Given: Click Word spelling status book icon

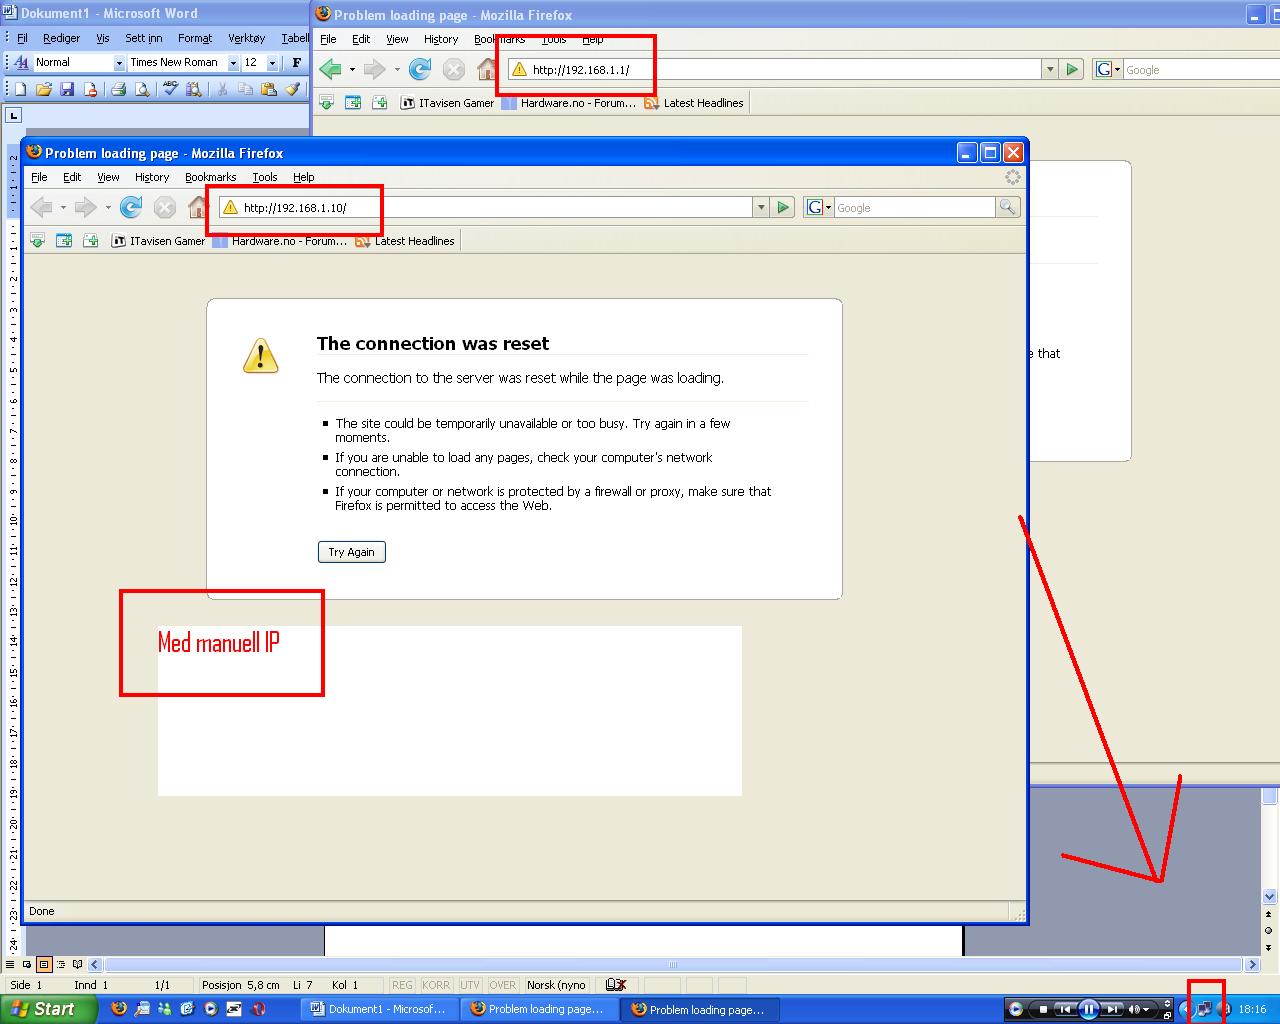Looking at the screenshot, I should pos(616,985).
